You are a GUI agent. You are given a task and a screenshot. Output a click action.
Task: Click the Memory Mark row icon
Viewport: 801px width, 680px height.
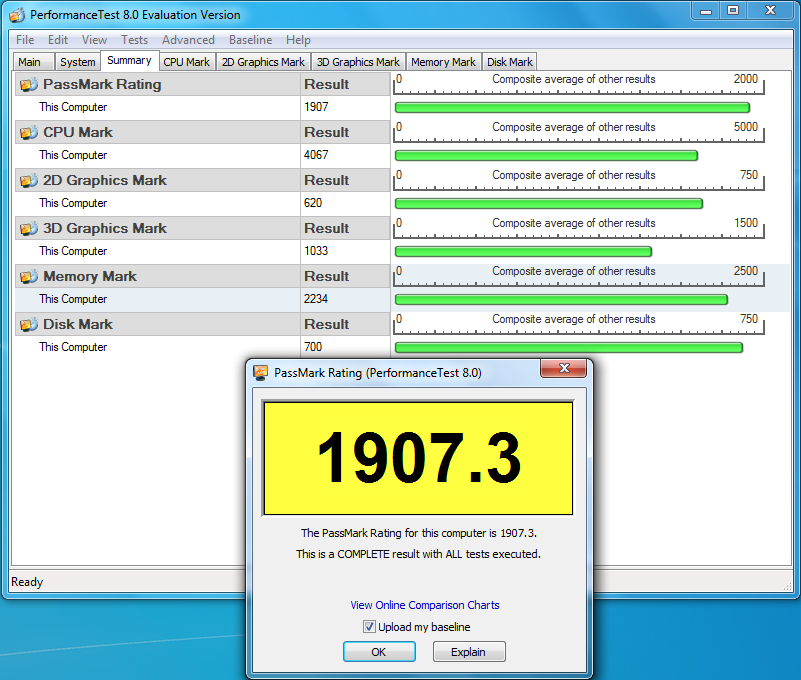coord(29,276)
